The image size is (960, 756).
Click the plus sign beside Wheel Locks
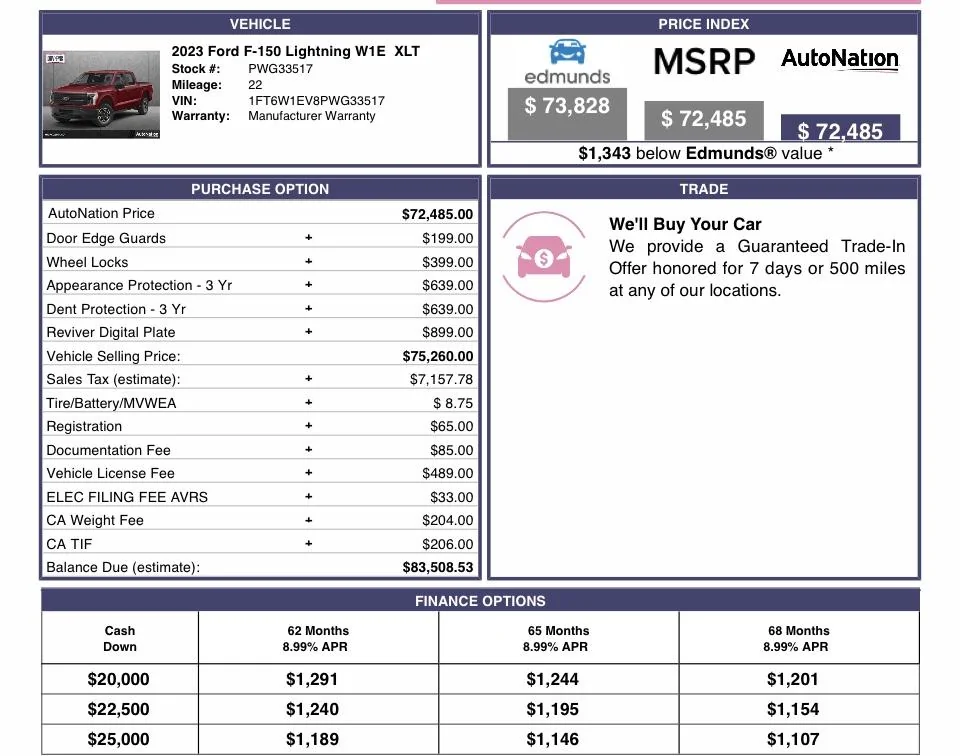(309, 262)
